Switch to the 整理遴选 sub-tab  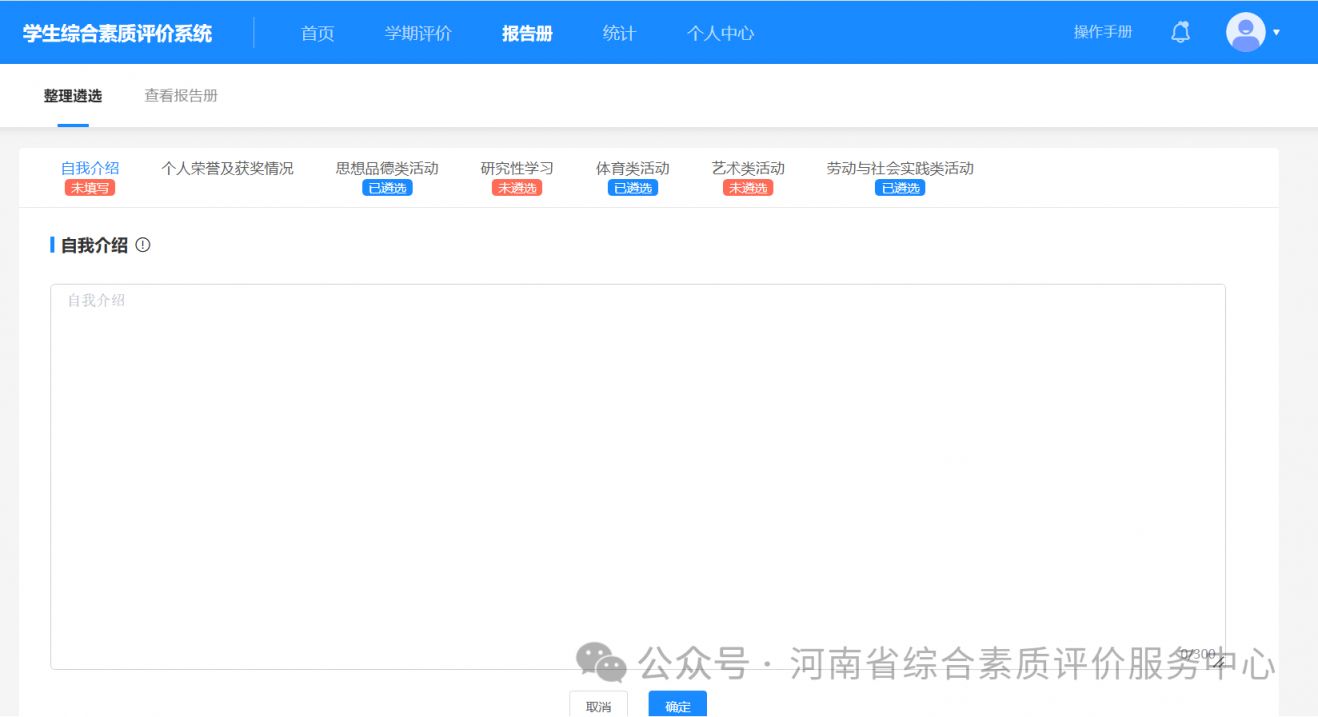tap(73, 96)
